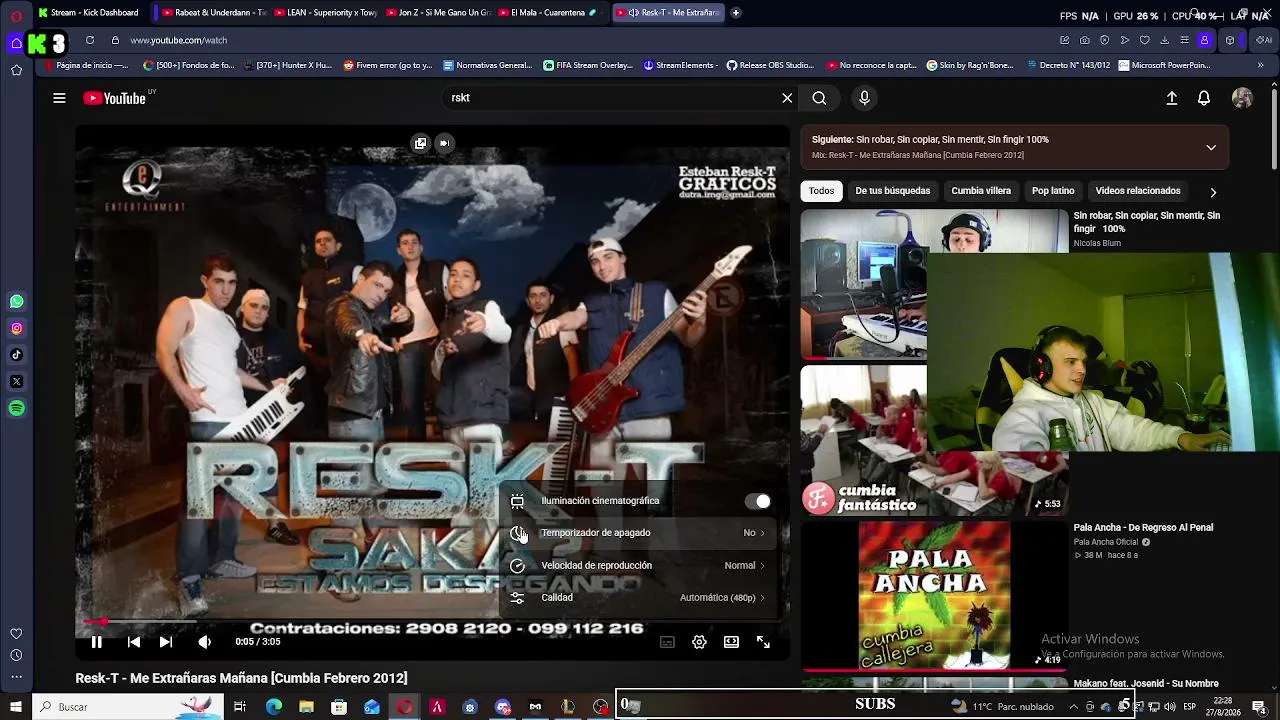The width and height of the screenshot is (1280, 720).
Task: Skip to the next video
Action: (166, 642)
